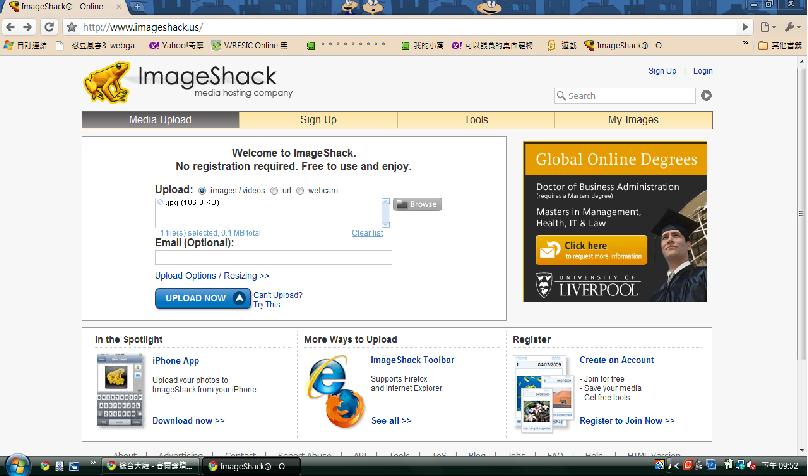This screenshot has height=476, width=808.
Task: Click the UPLOAD NOW button
Action: (x=203, y=298)
